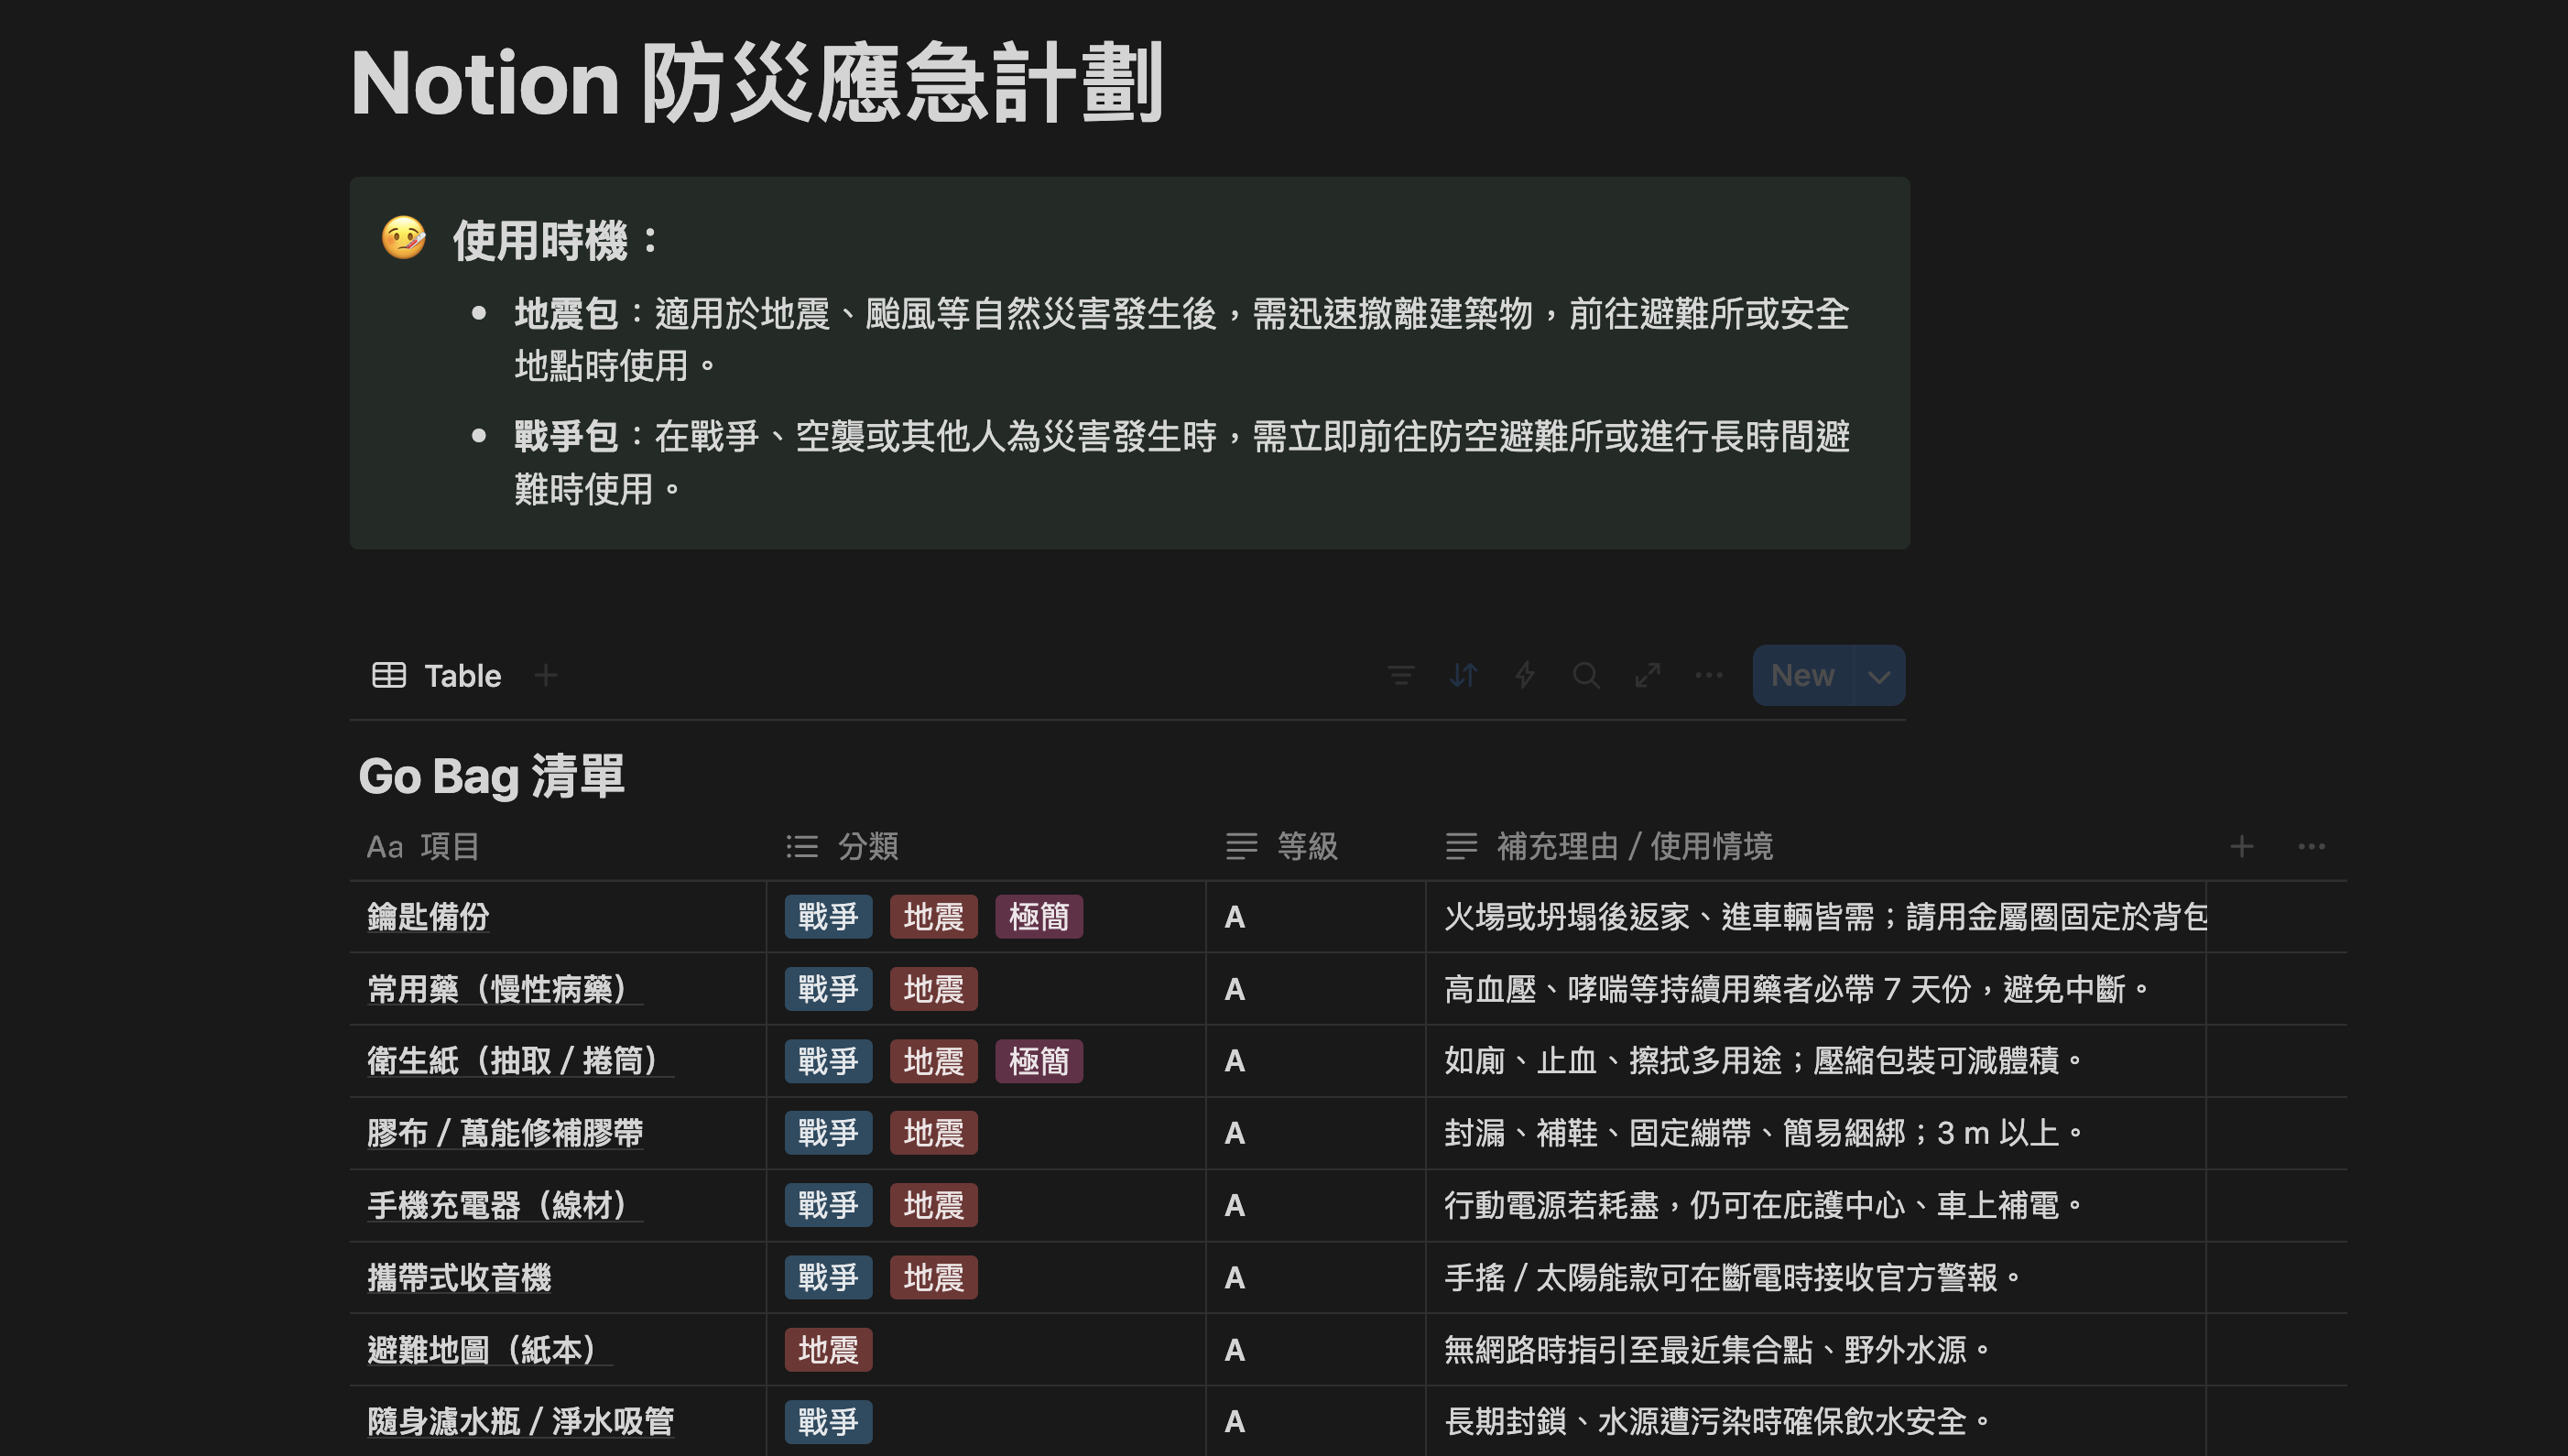Open the 常用藥（慢性病藥） row
Screen dimensions: 2568x1456
tap(505, 989)
